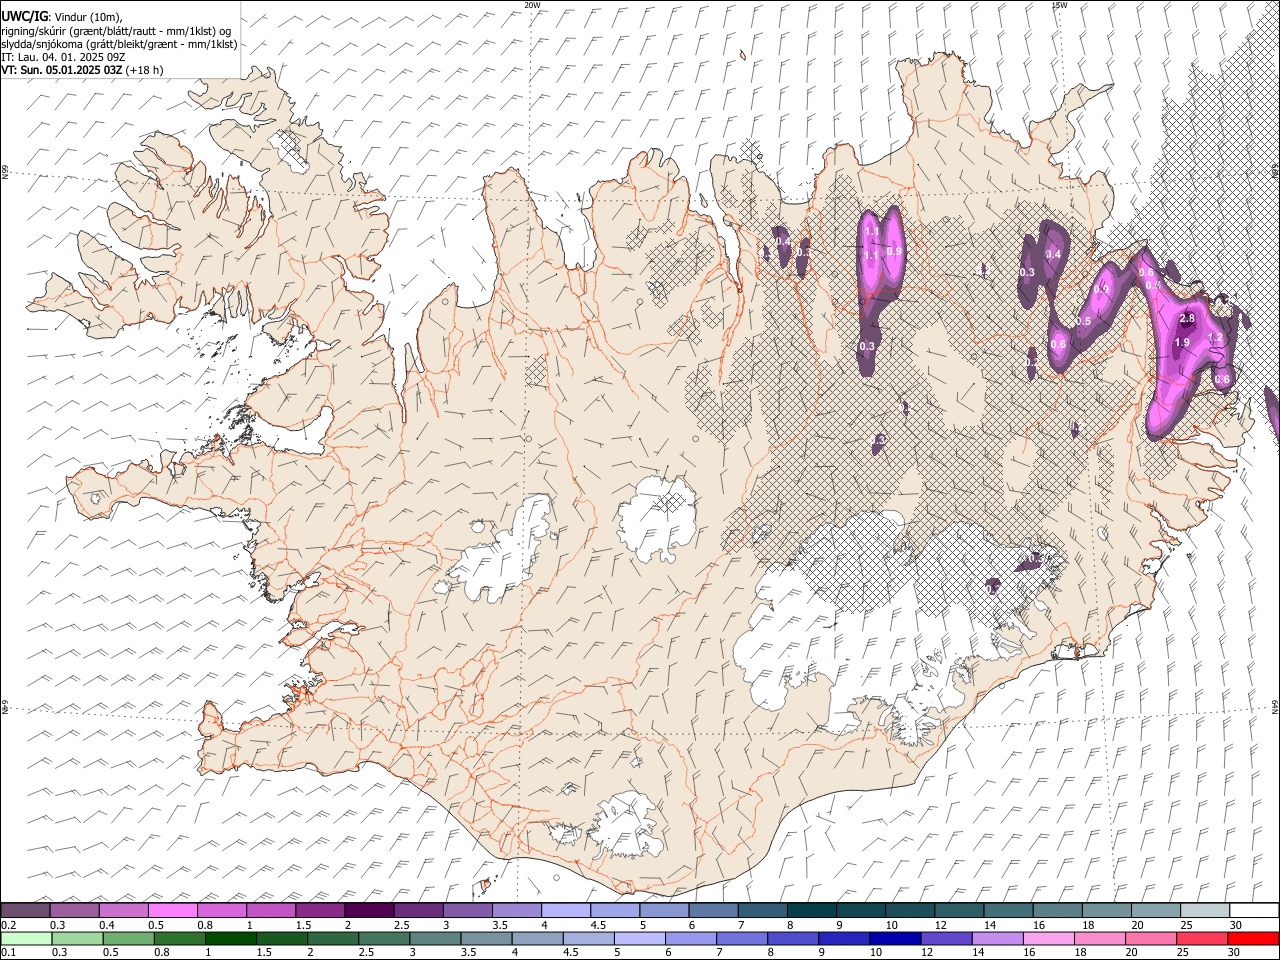Pick the bright red lower swatch after 30
The width and height of the screenshot is (1280, 960).
(x=1254, y=938)
